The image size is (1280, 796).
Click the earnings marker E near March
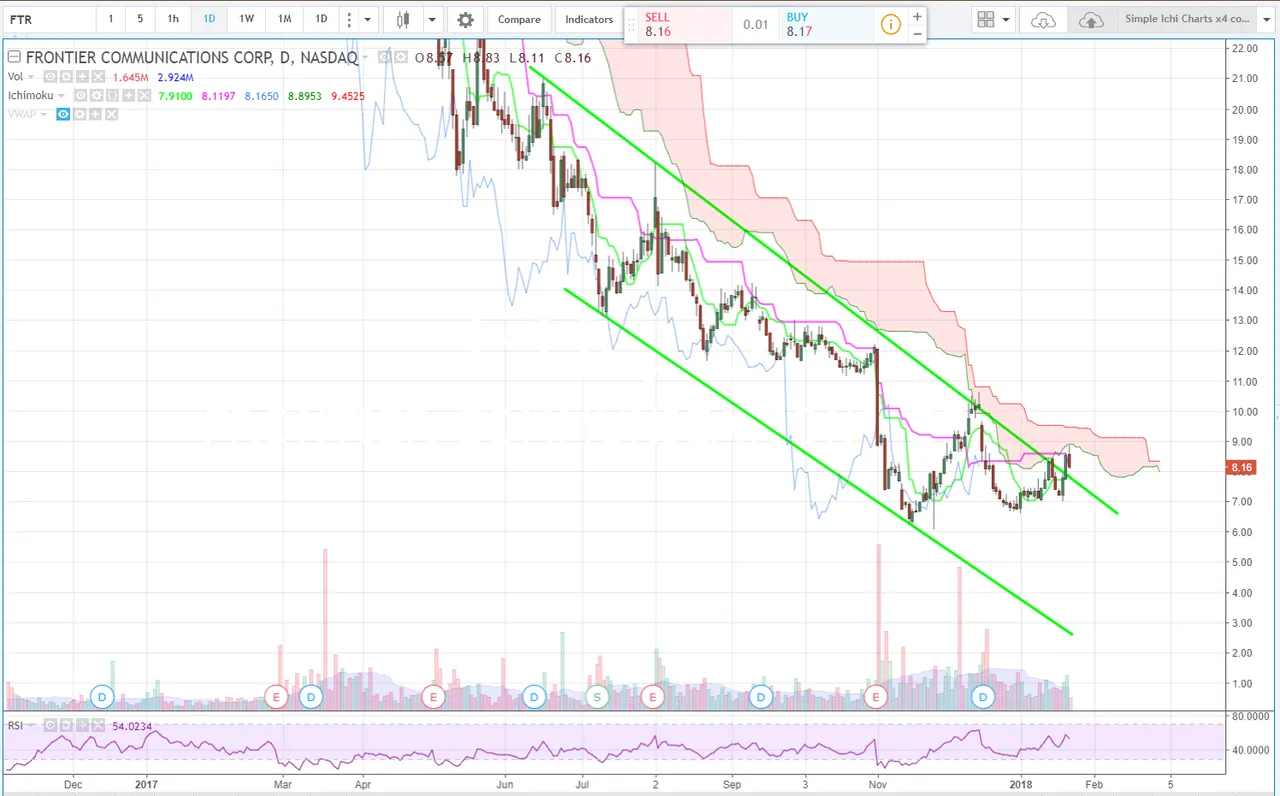[x=277, y=696]
